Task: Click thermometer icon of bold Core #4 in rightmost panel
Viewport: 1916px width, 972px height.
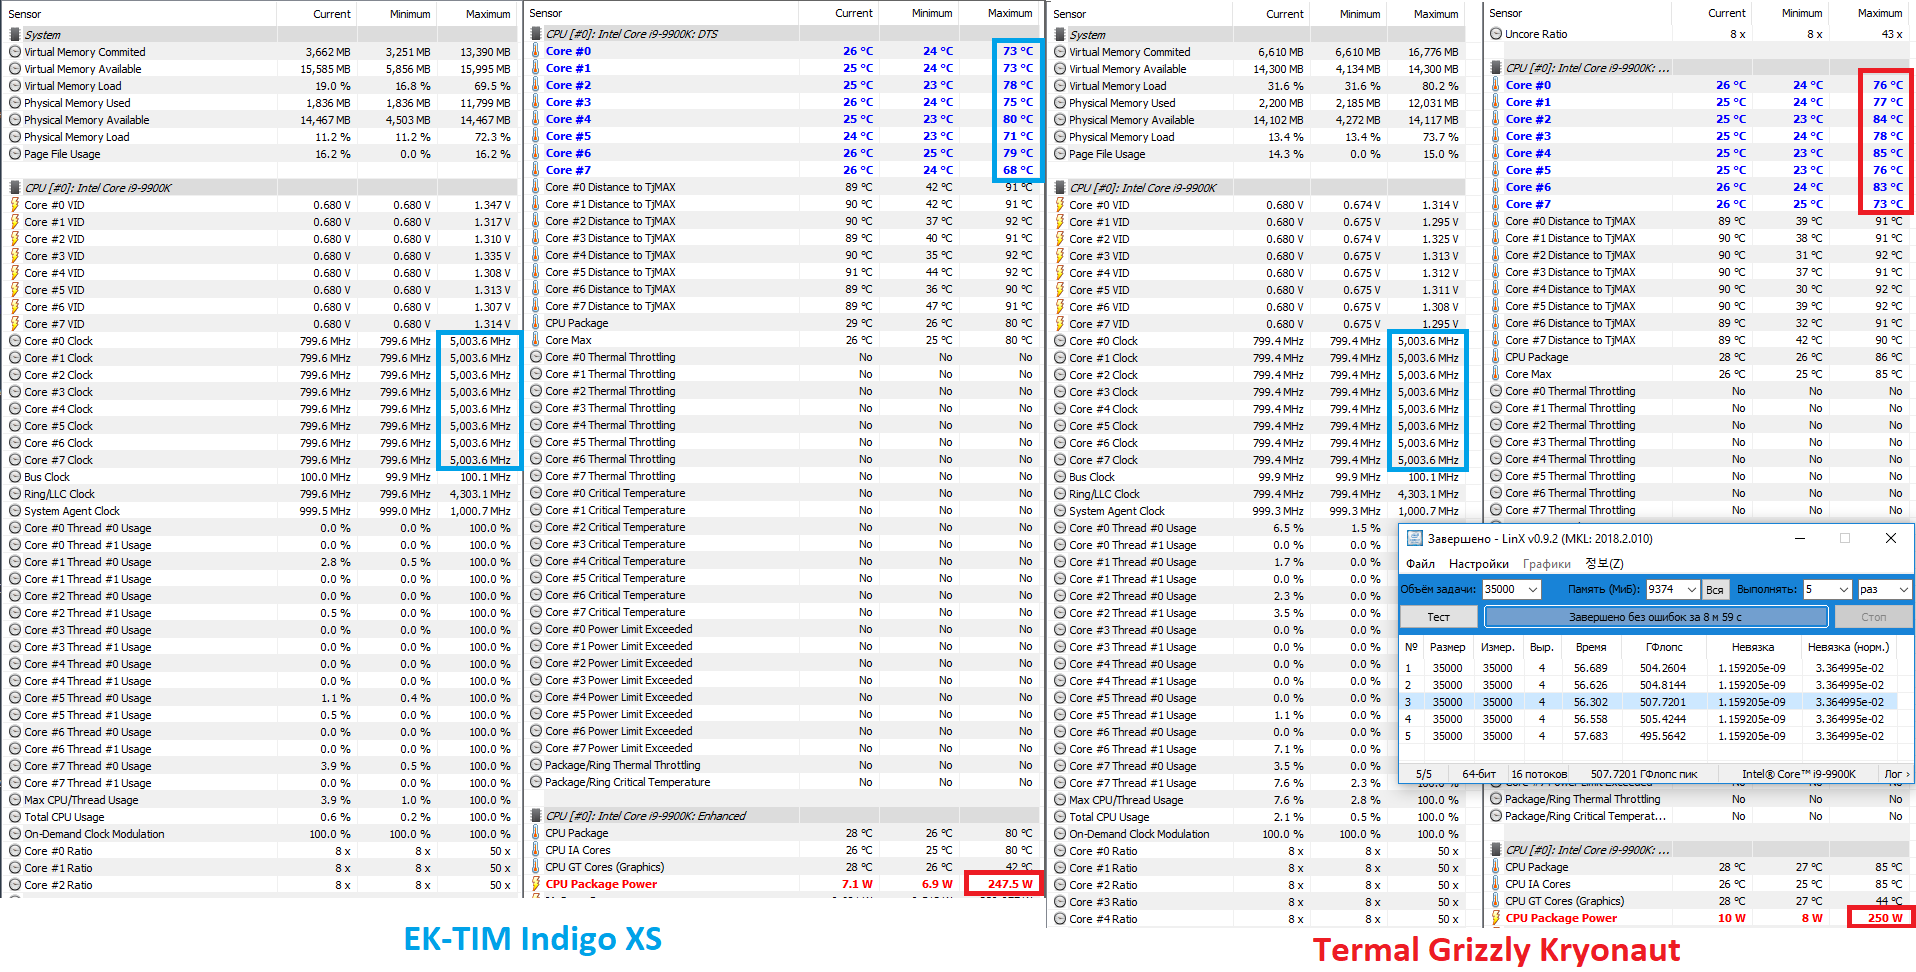Action: (1496, 153)
